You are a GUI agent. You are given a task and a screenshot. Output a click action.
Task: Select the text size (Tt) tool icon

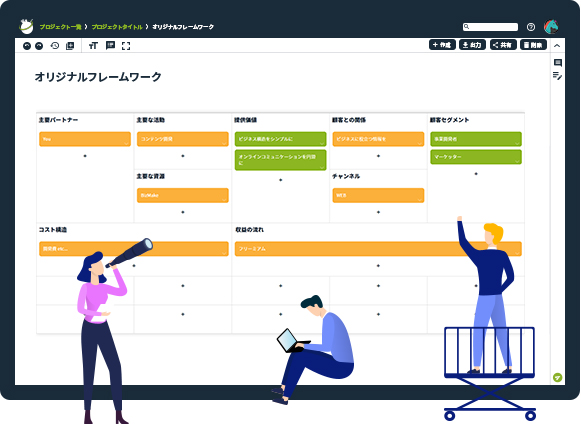(x=93, y=46)
